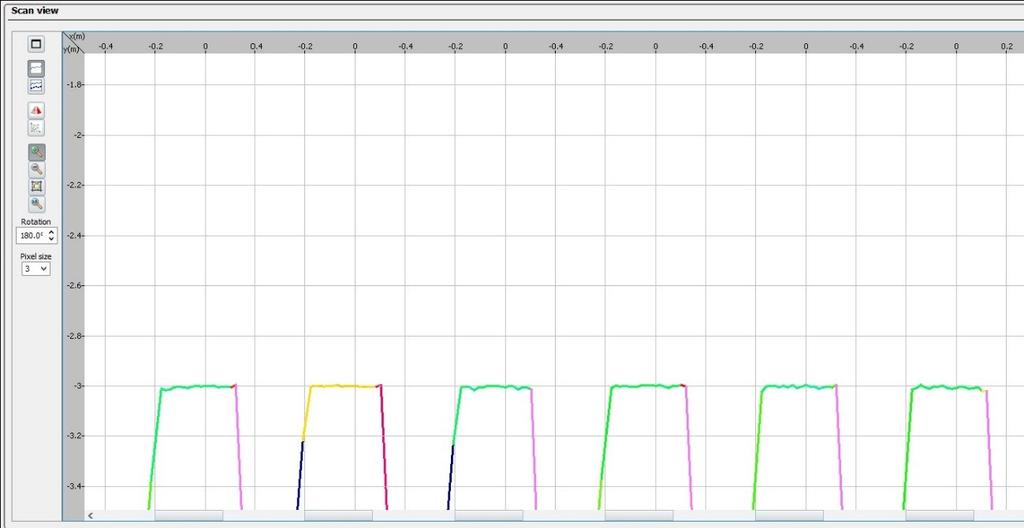Select the multi-line scan display mode
This screenshot has width=1024, height=528.
[37, 86]
